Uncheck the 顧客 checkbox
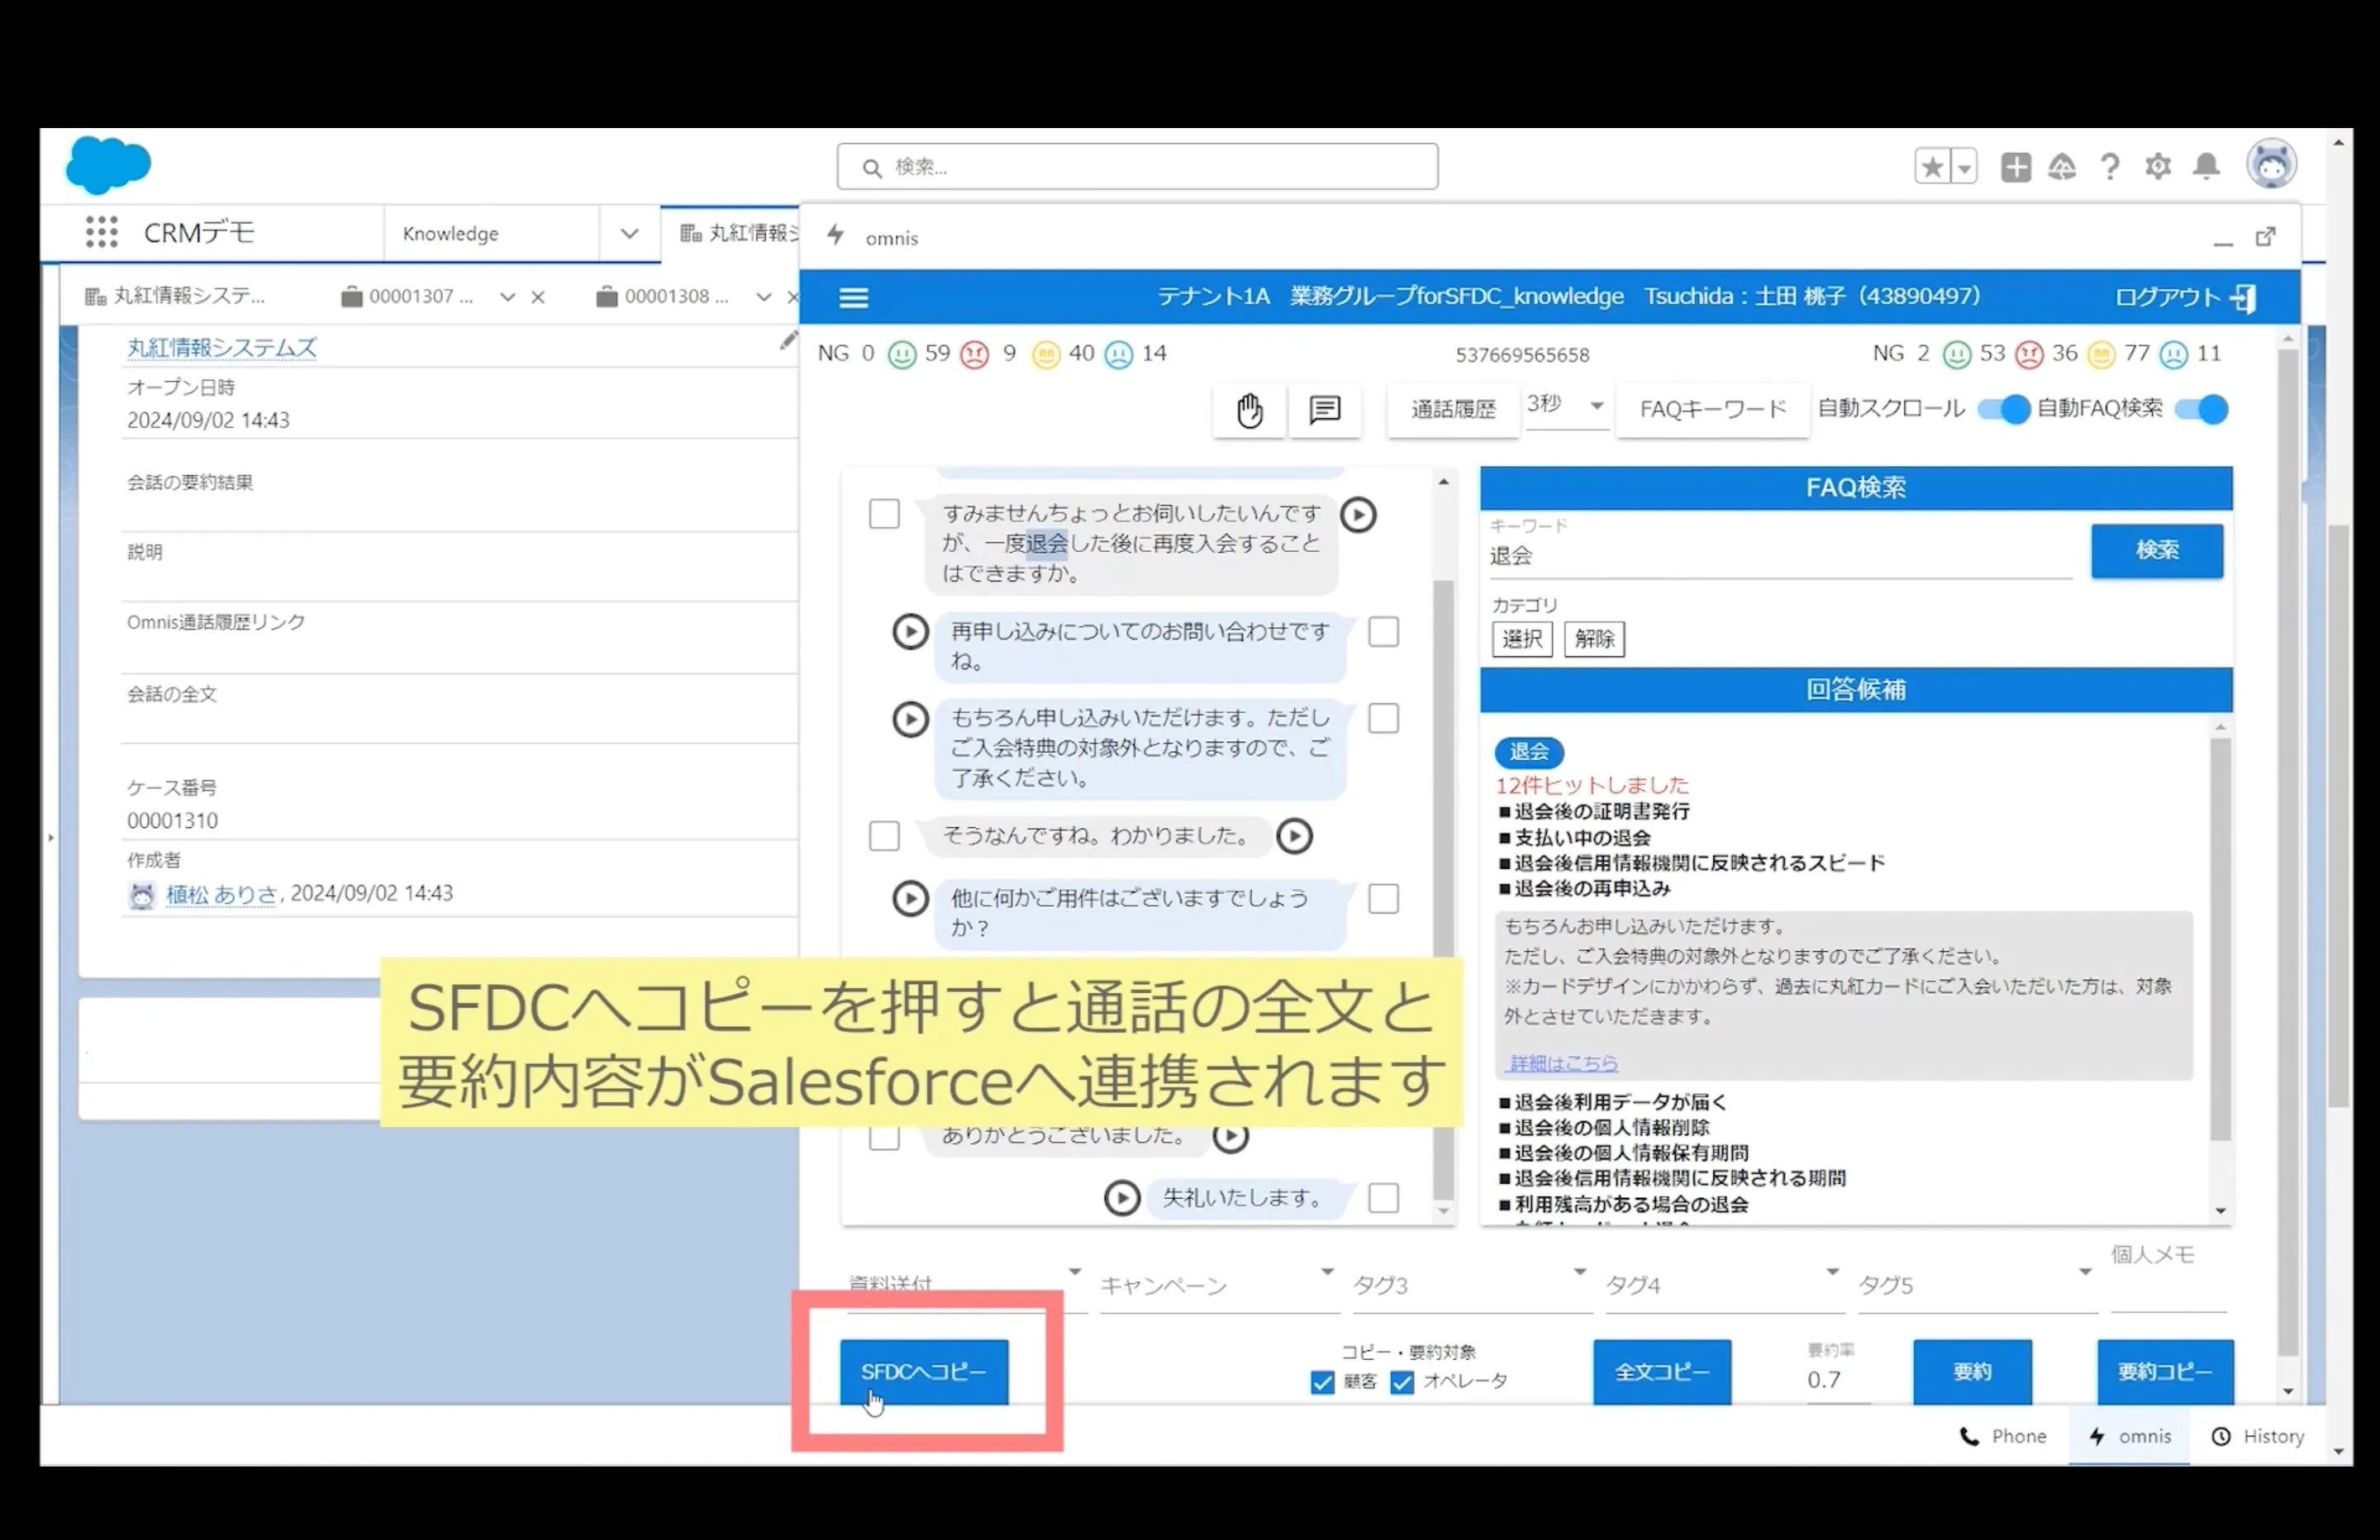The image size is (2380, 1540). coord(1322,1382)
